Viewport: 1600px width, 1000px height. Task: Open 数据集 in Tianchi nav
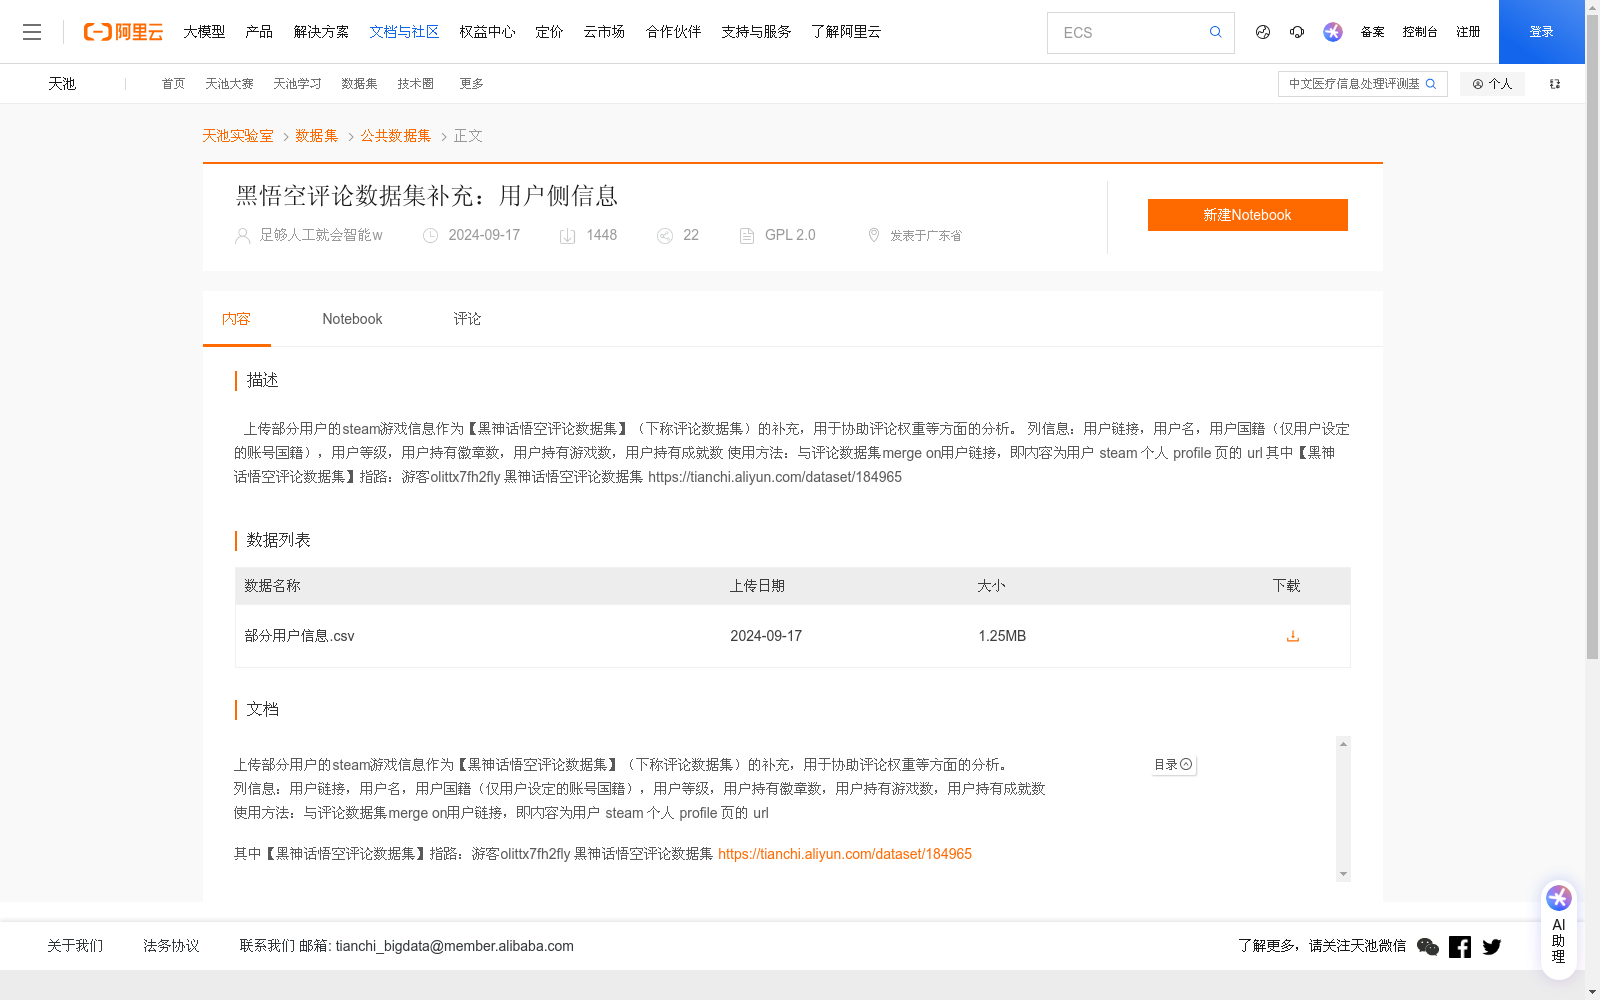(x=359, y=84)
